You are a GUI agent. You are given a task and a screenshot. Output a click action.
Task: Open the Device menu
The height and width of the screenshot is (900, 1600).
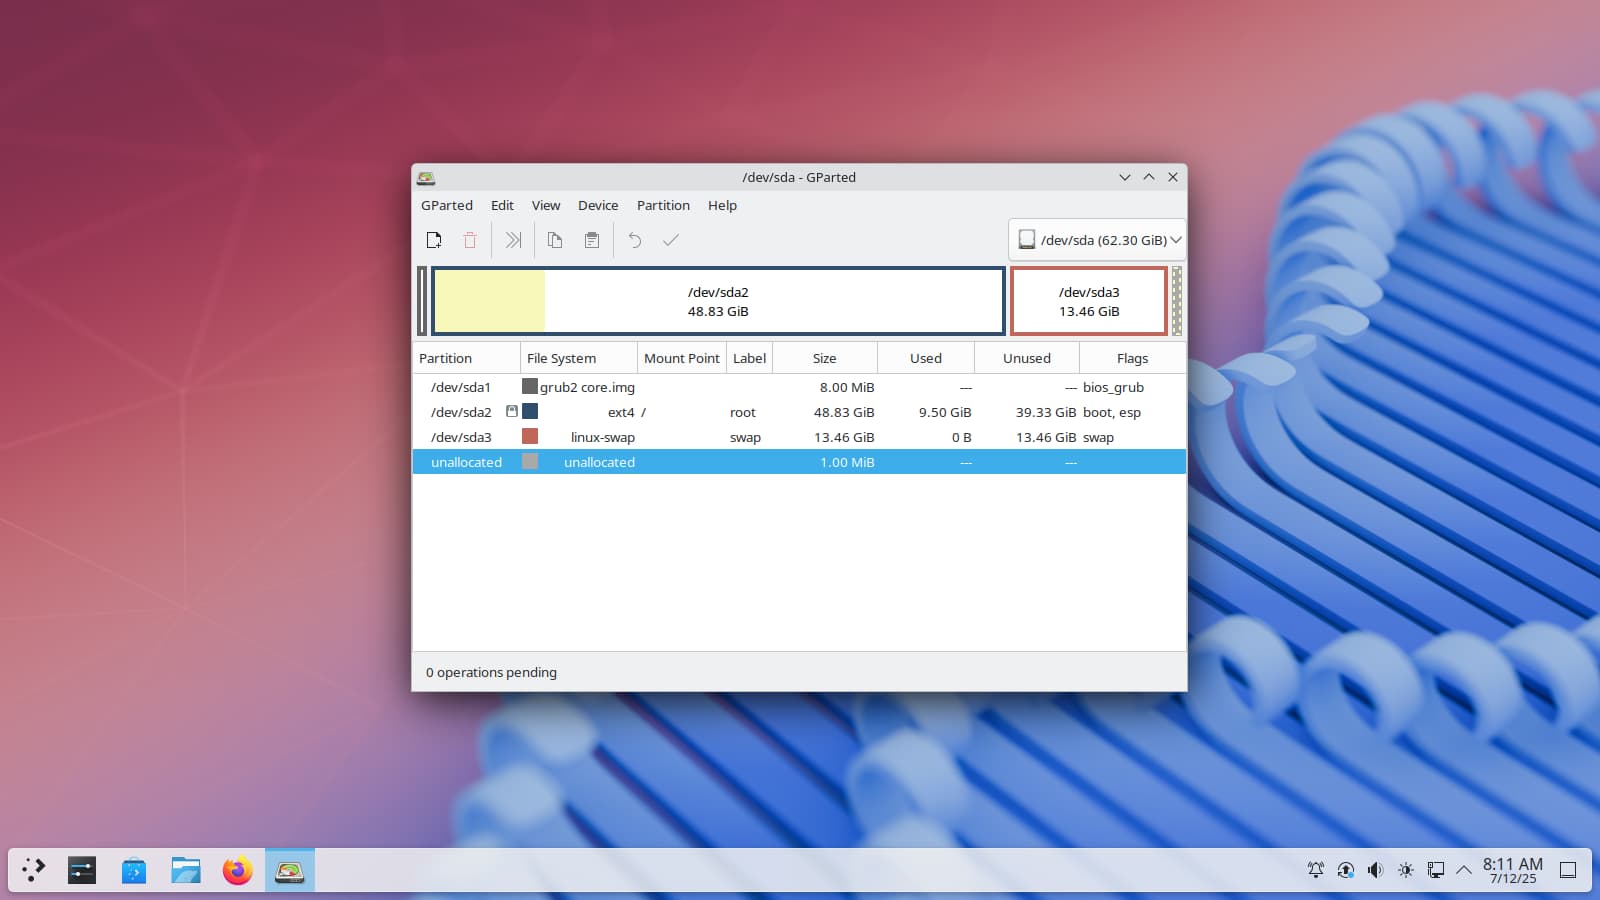point(598,205)
